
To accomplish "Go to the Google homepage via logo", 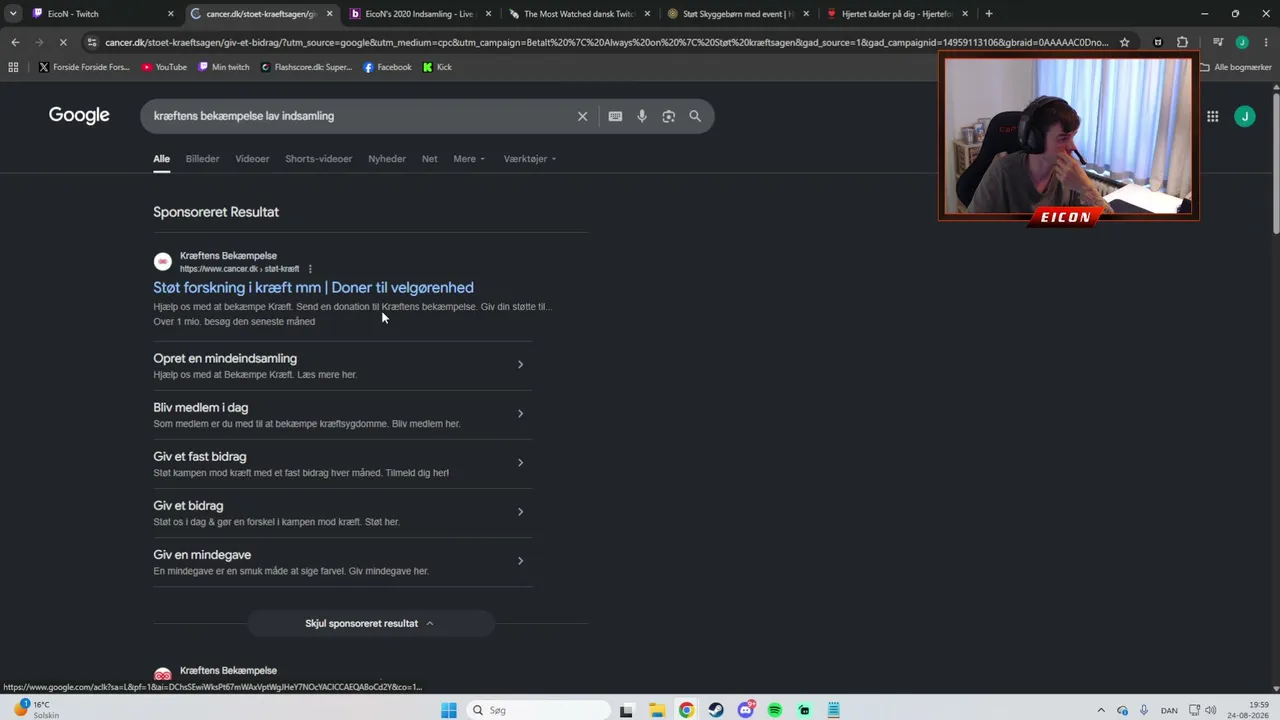I will click(x=79, y=115).
